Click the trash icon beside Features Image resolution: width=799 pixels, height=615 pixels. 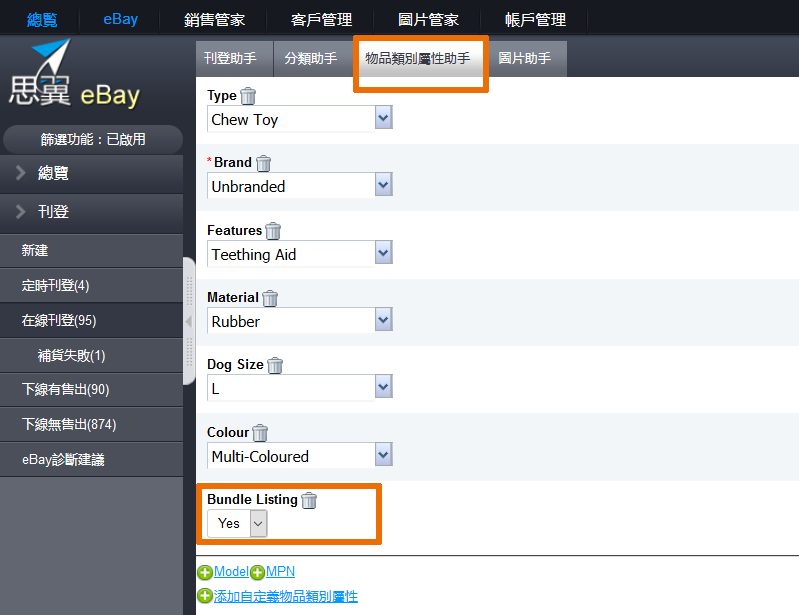(273, 231)
